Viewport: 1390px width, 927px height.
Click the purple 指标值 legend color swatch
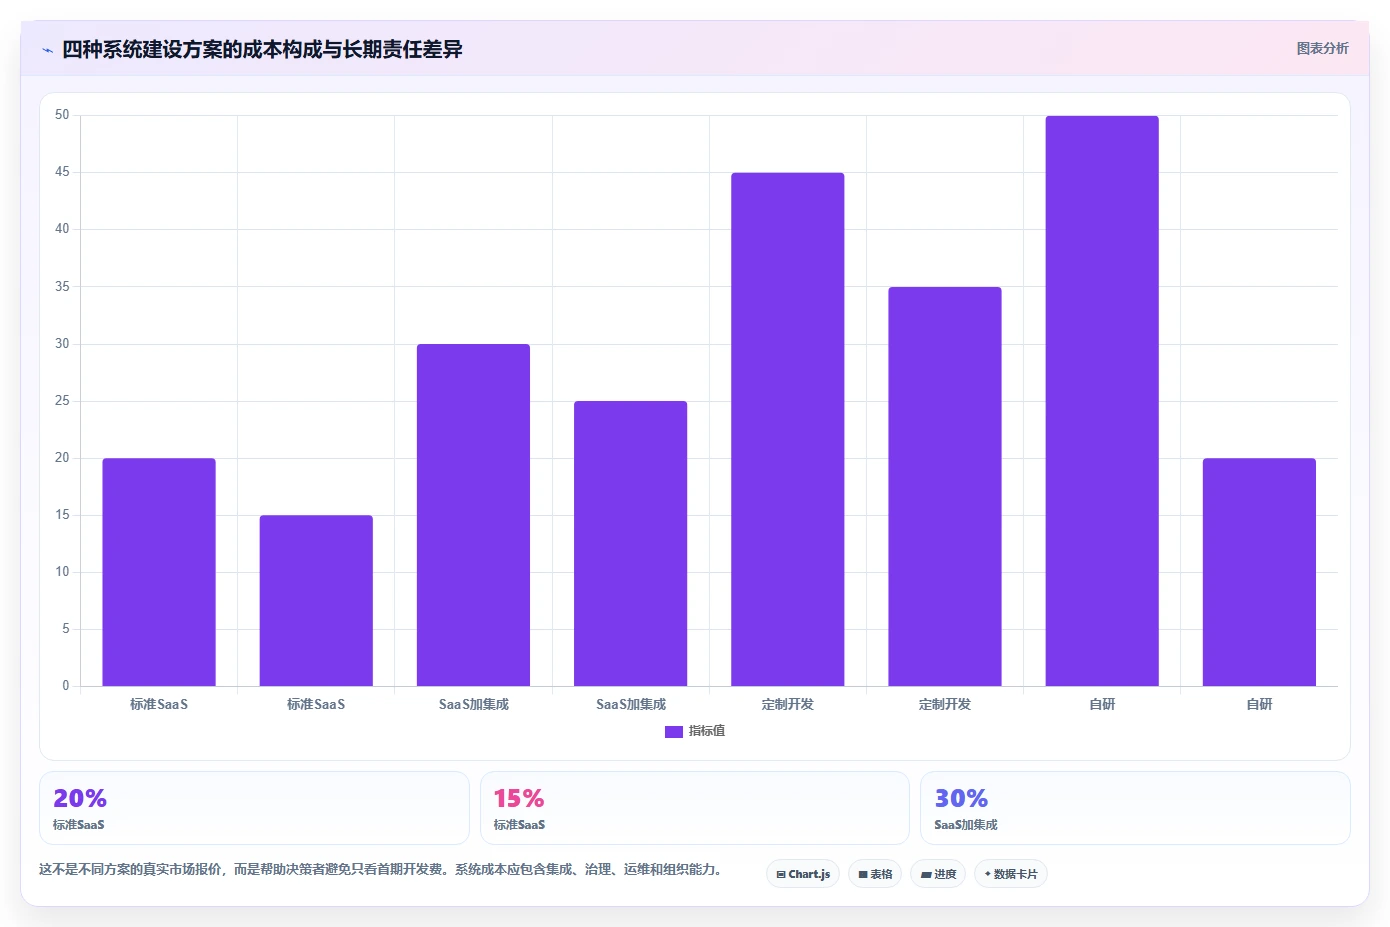[x=674, y=732]
